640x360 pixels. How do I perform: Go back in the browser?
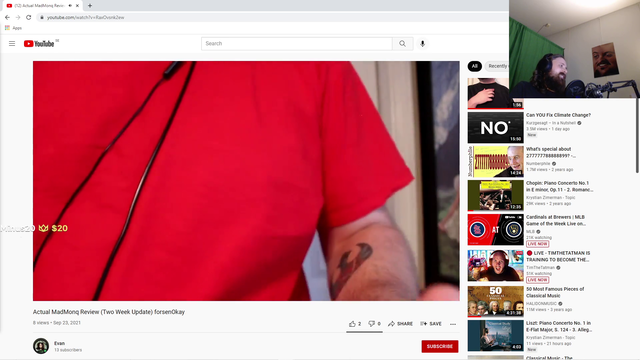tap(7, 17)
